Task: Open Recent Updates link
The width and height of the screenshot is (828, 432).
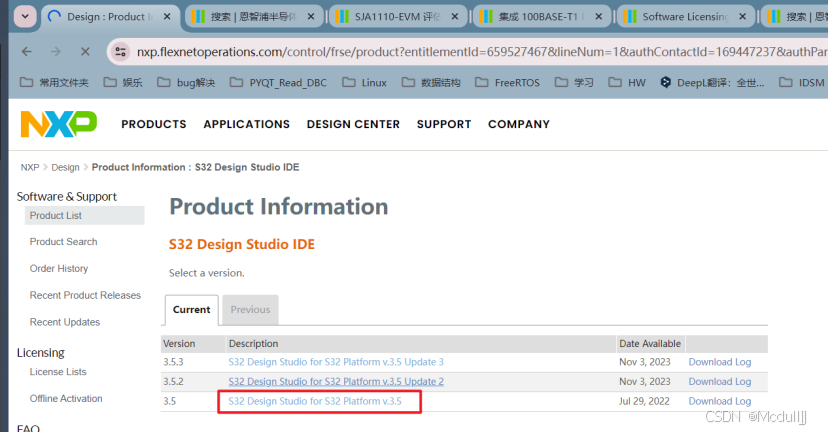Action: pyautogui.click(x=64, y=322)
